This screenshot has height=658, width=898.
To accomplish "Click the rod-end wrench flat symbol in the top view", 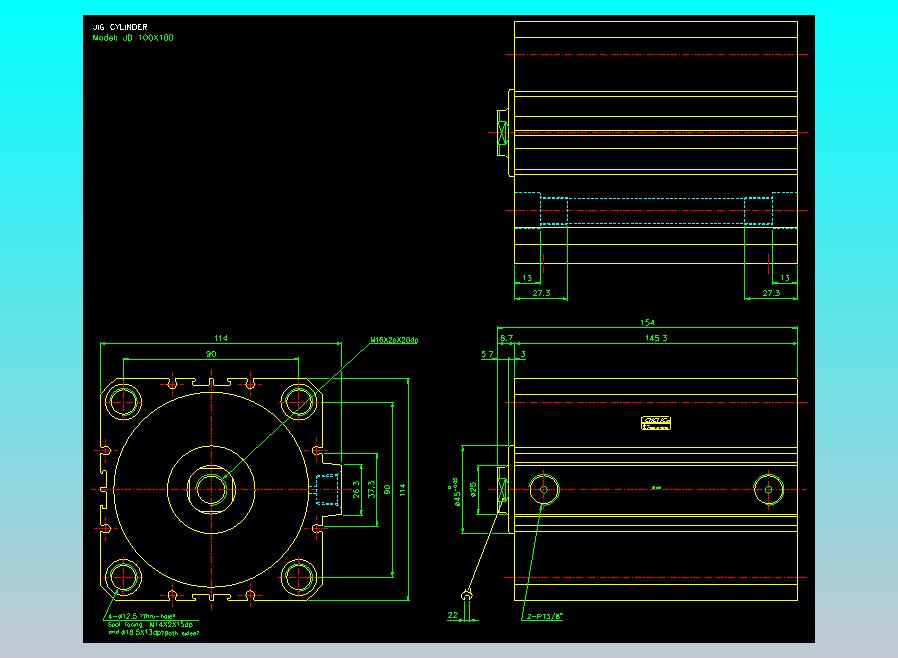I will [x=502, y=133].
